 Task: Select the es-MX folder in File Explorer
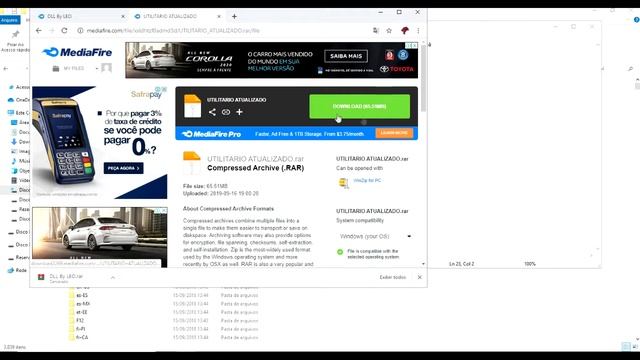83,304
